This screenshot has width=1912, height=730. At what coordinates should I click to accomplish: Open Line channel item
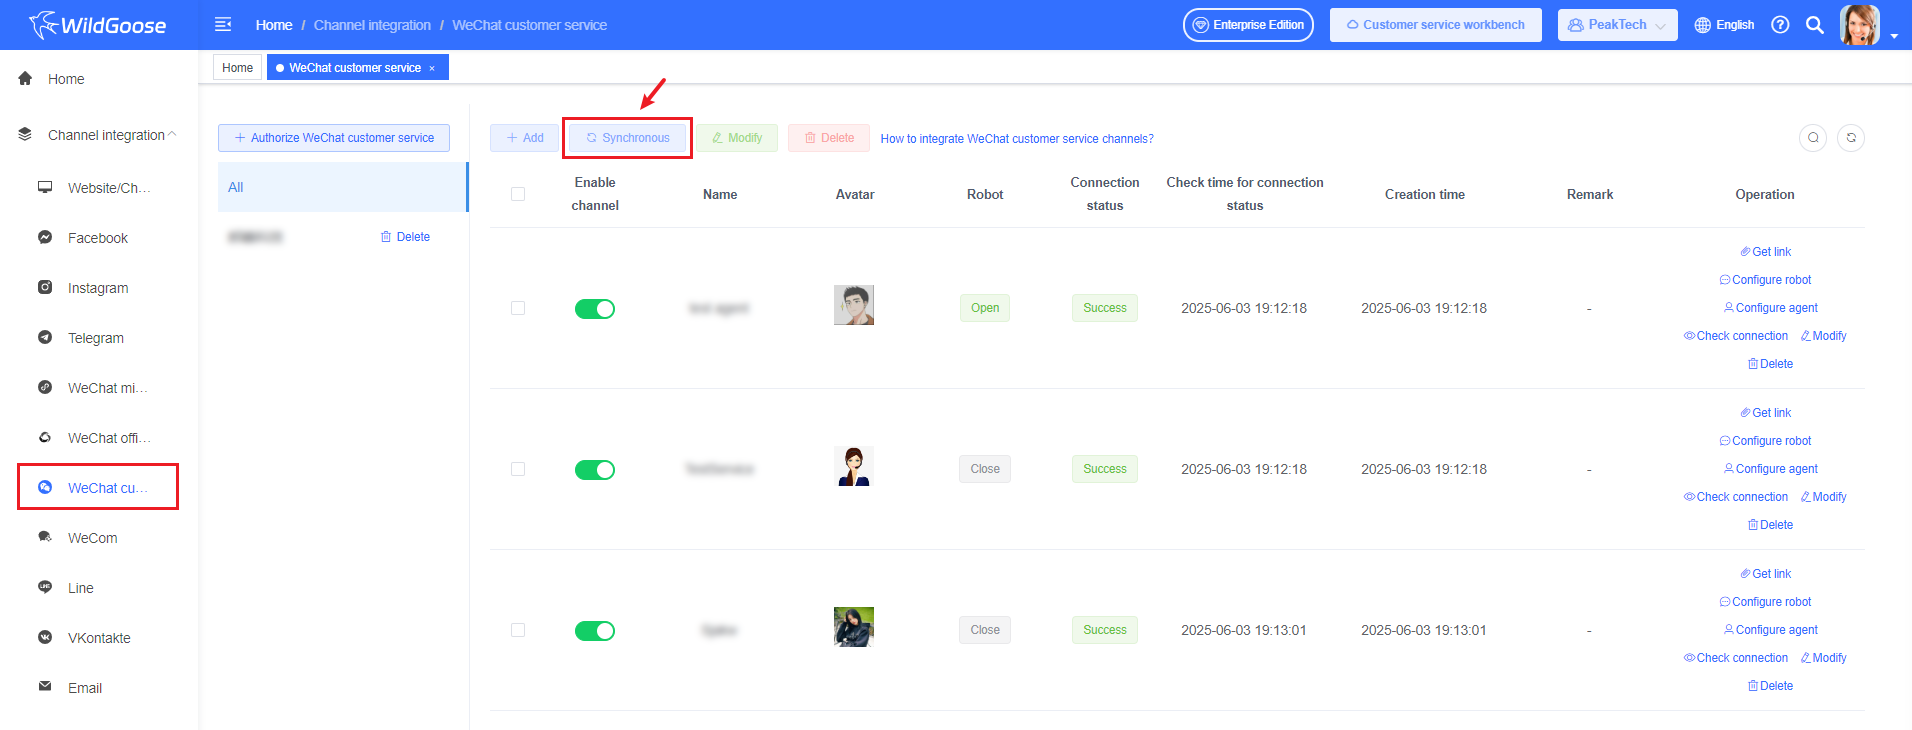point(80,588)
